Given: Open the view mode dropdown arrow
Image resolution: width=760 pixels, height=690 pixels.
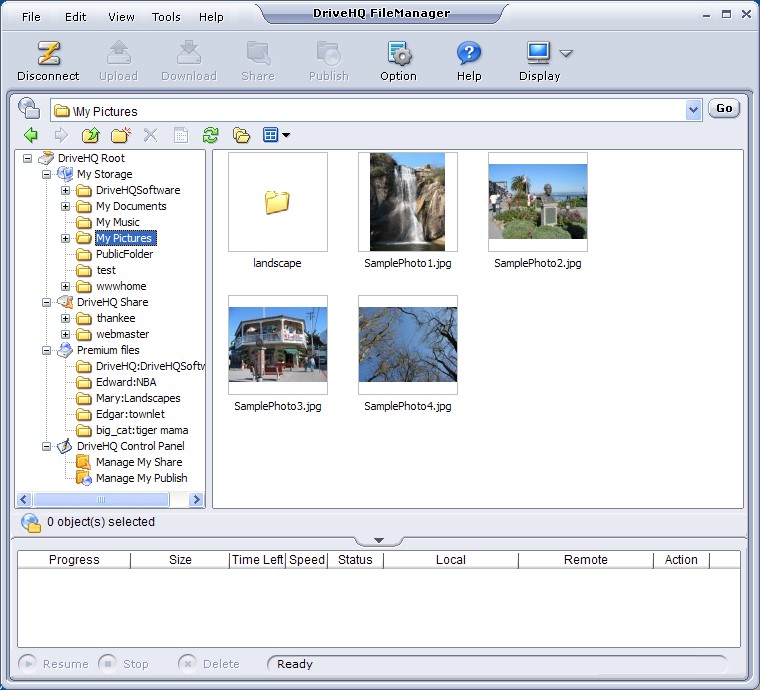Looking at the screenshot, I should (286, 136).
